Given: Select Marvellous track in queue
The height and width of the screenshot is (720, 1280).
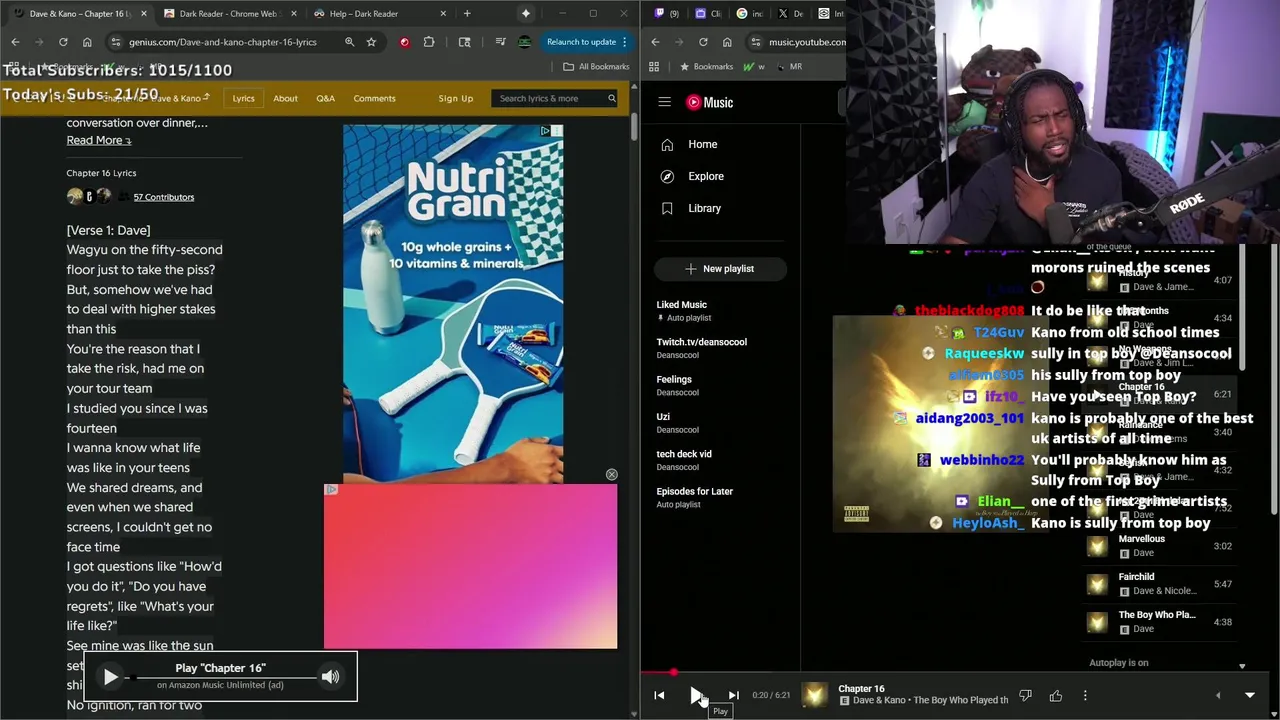Looking at the screenshot, I should pyautogui.click(x=1162, y=546).
